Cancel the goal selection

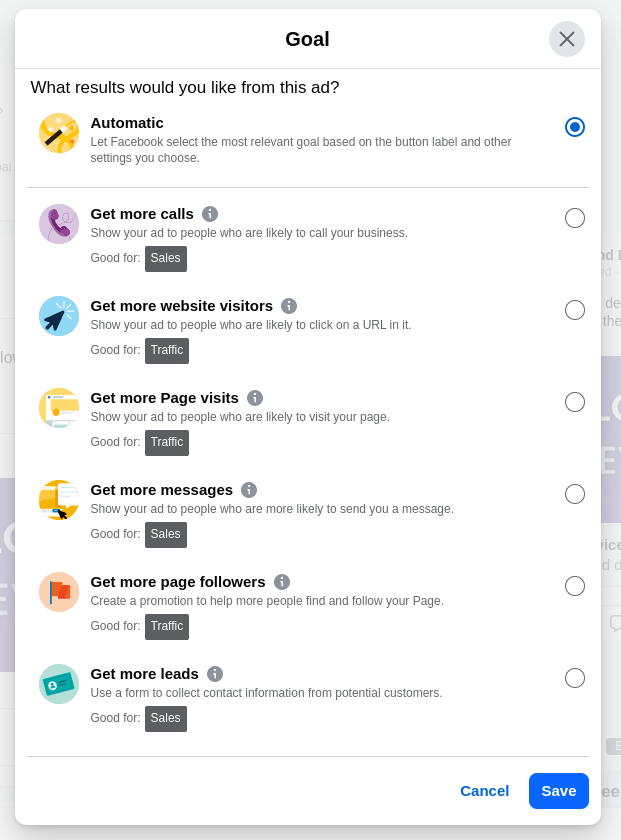click(484, 791)
